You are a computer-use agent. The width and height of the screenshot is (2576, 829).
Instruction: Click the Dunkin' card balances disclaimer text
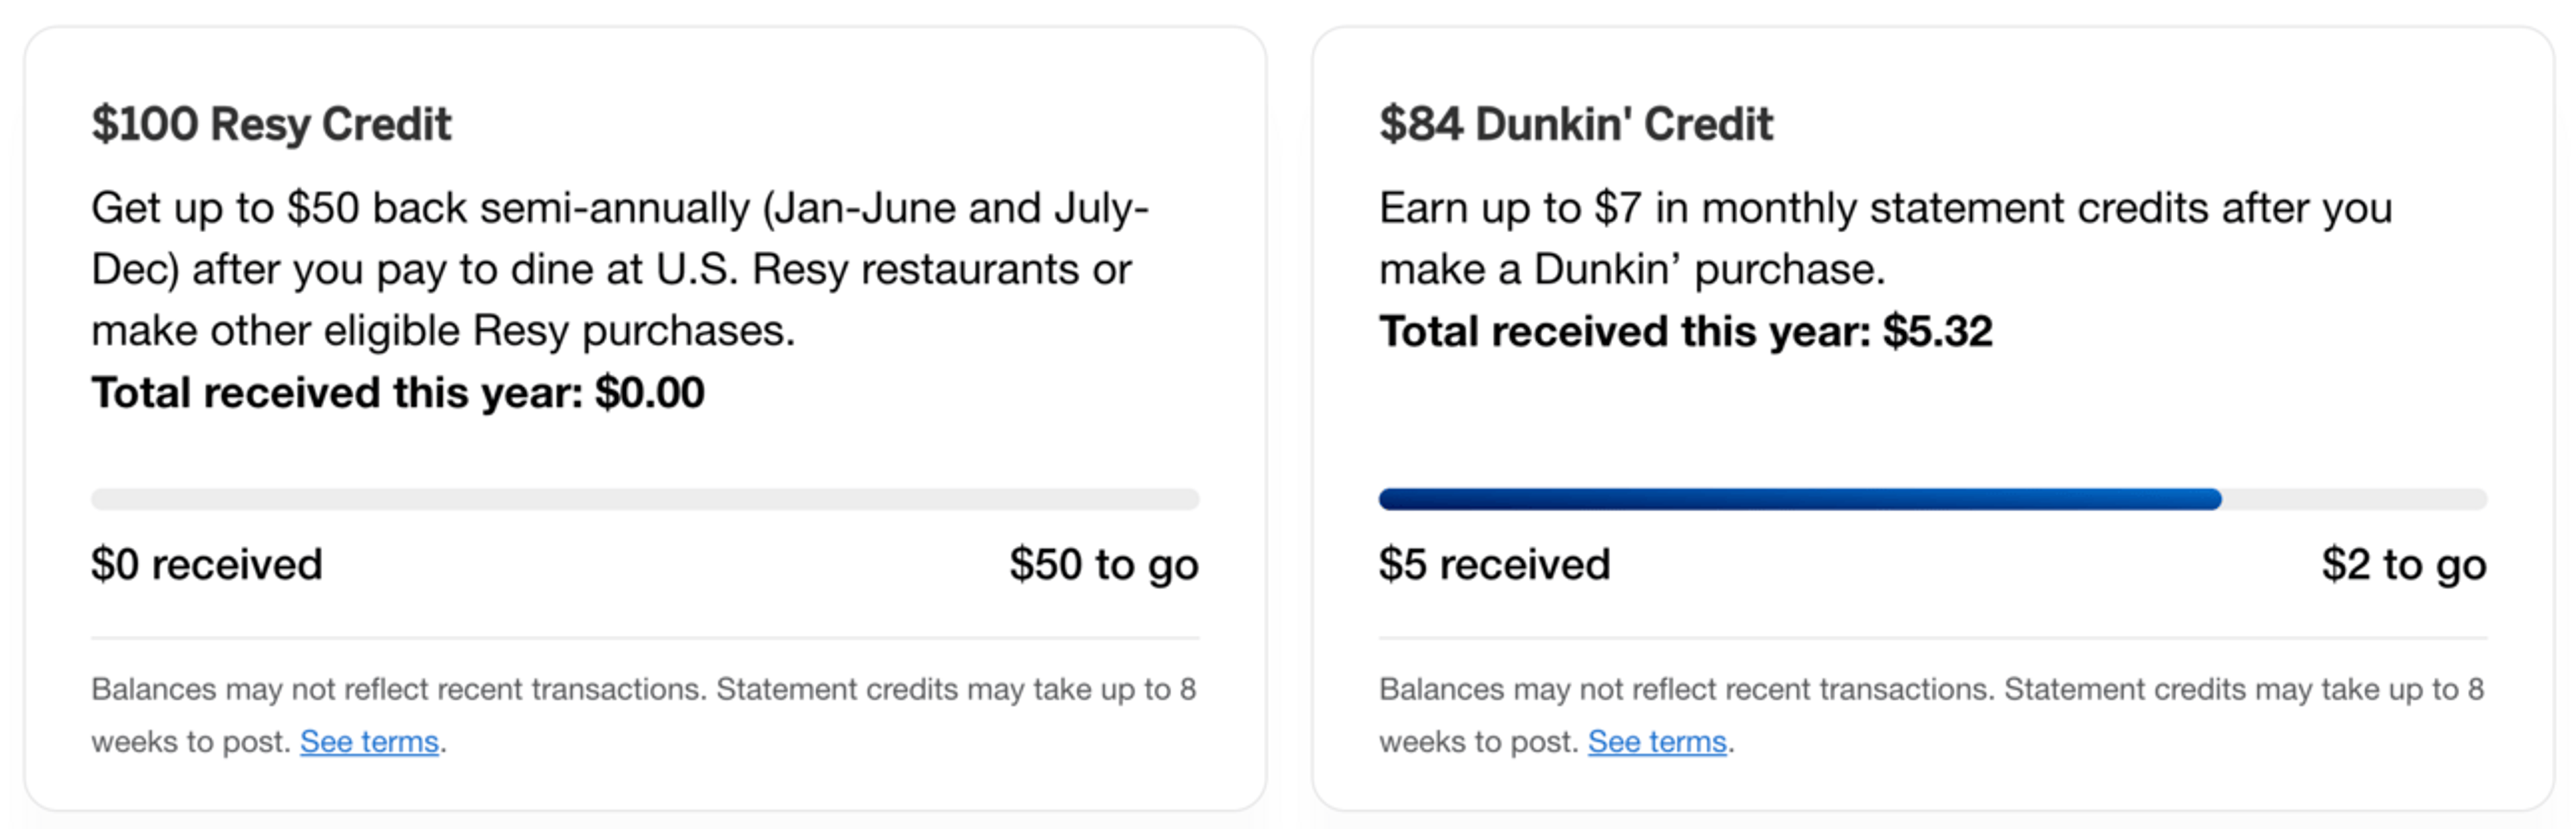click(1932, 715)
